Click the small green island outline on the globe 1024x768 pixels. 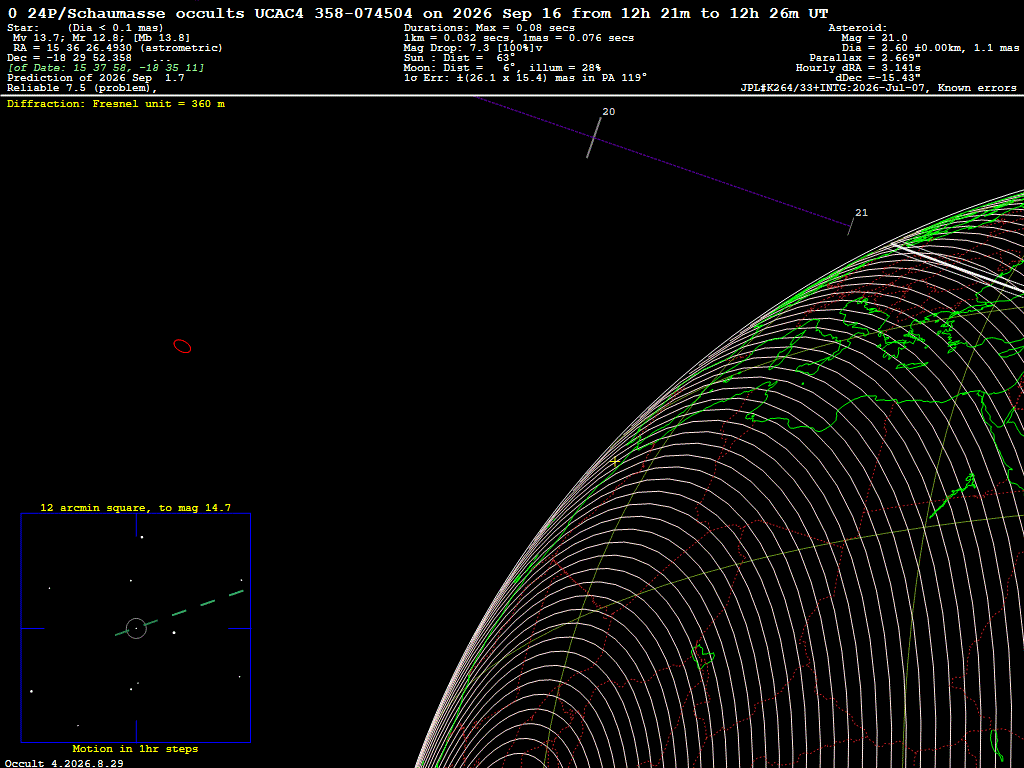tap(703, 656)
